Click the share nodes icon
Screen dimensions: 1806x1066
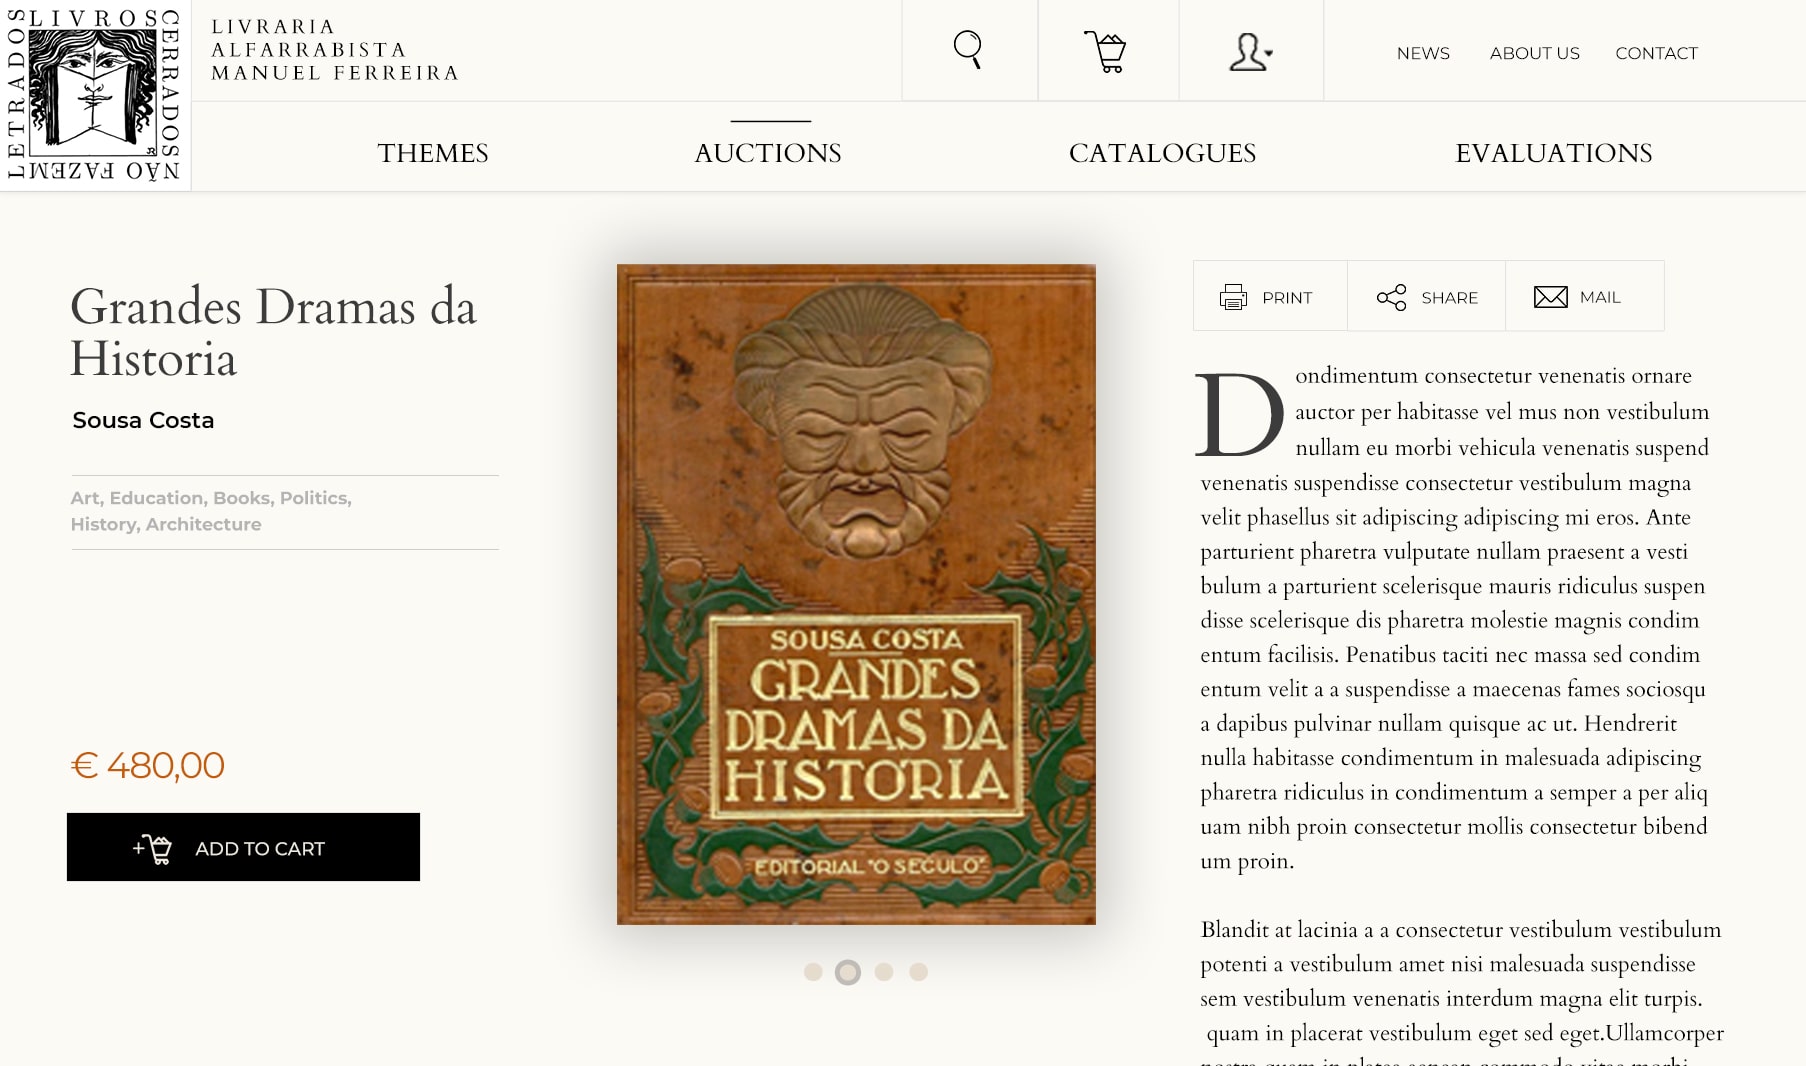pos(1391,297)
